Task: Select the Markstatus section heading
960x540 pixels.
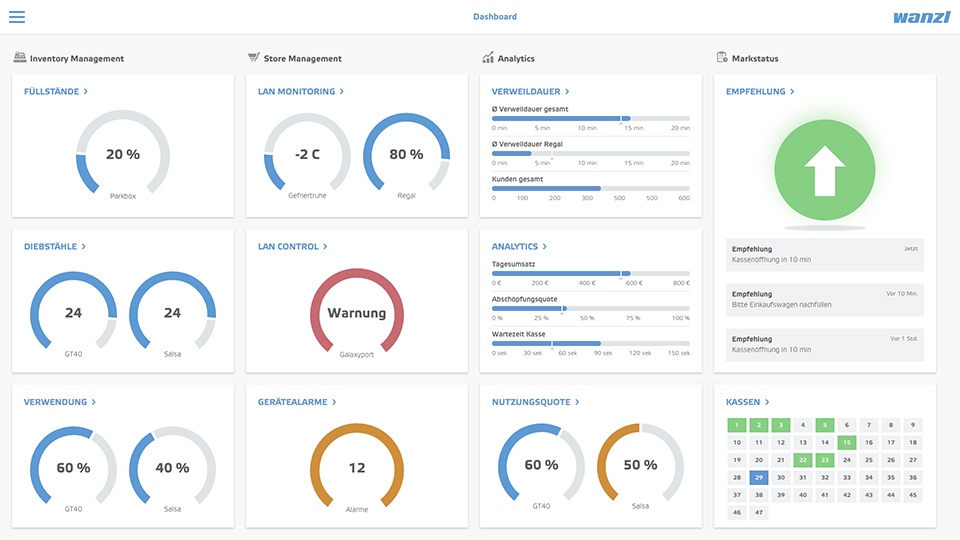Action: [x=755, y=58]
